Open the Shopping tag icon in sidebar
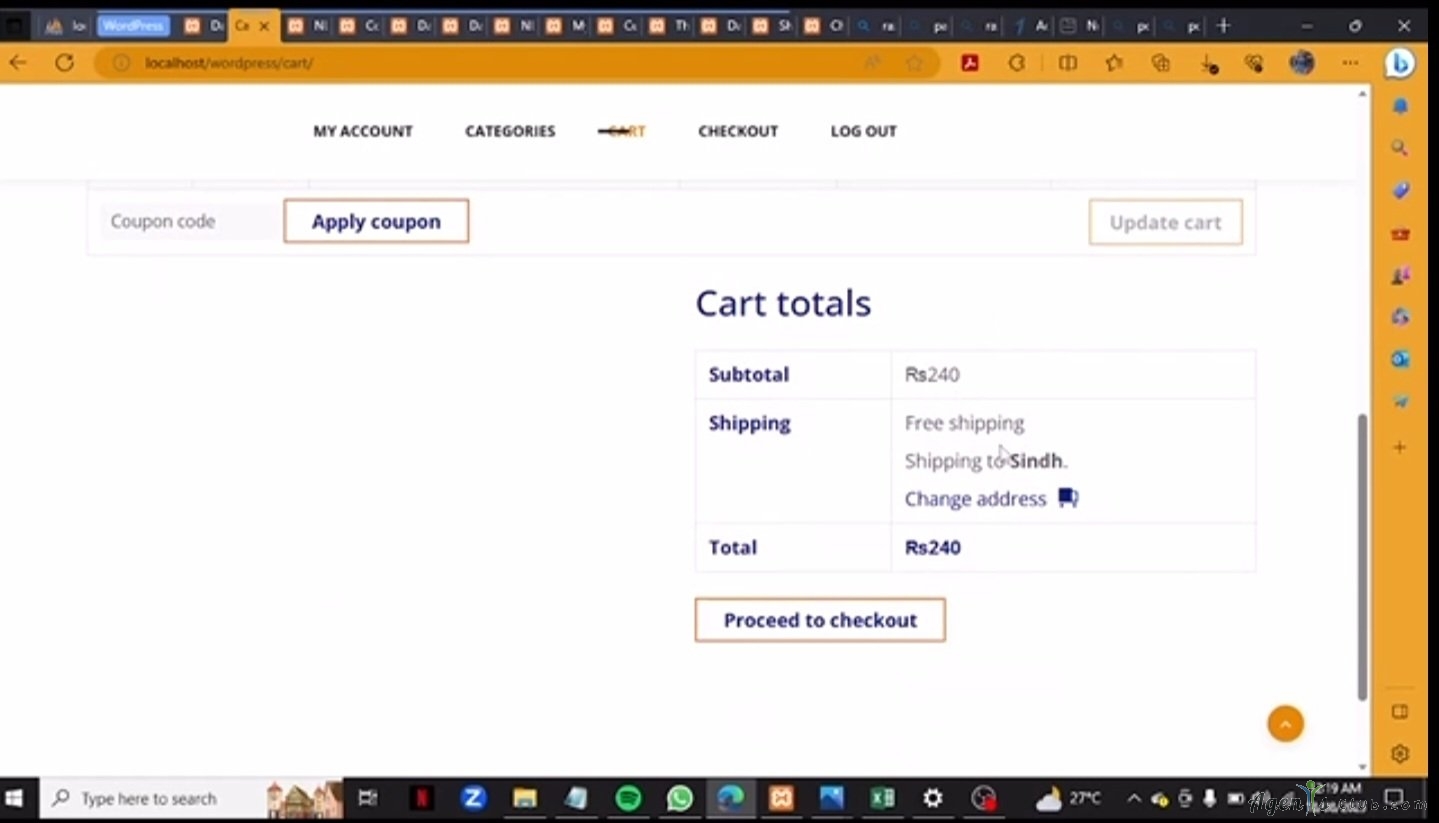The width and height of the screenshot is (1439, 823). point(1400,190)
